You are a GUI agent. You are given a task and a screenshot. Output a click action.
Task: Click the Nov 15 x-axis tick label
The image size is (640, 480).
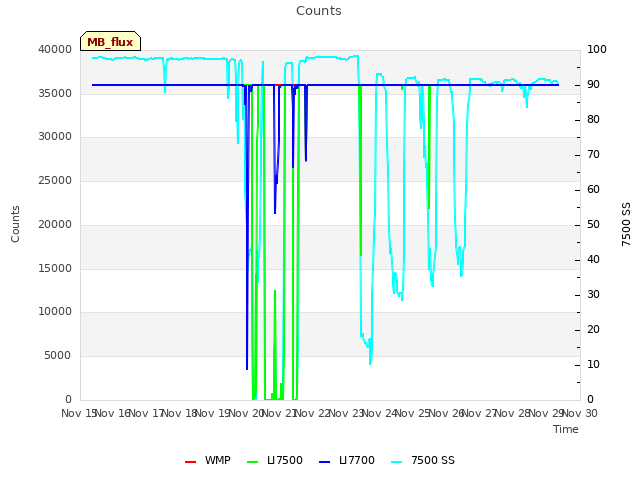point(79,413)
